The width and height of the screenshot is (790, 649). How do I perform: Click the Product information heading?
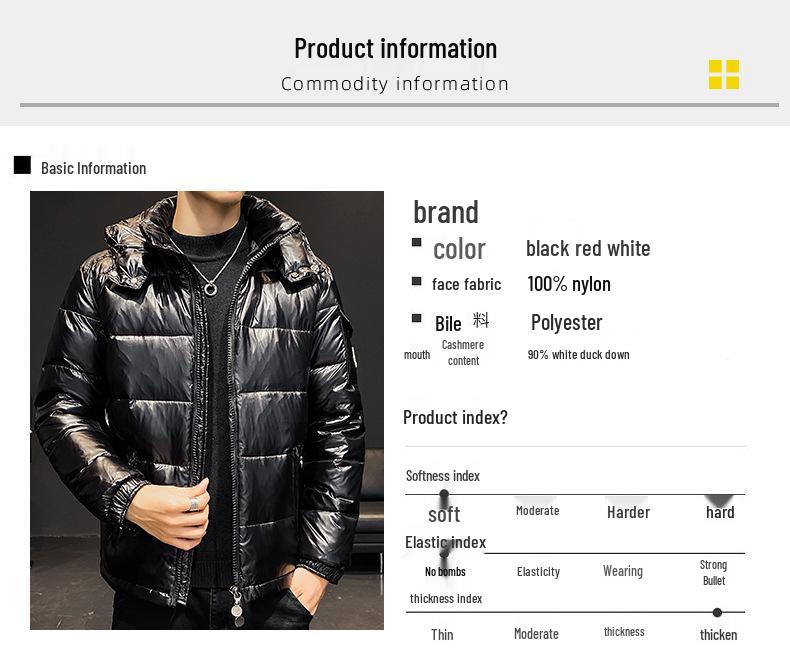click(395, 48)
